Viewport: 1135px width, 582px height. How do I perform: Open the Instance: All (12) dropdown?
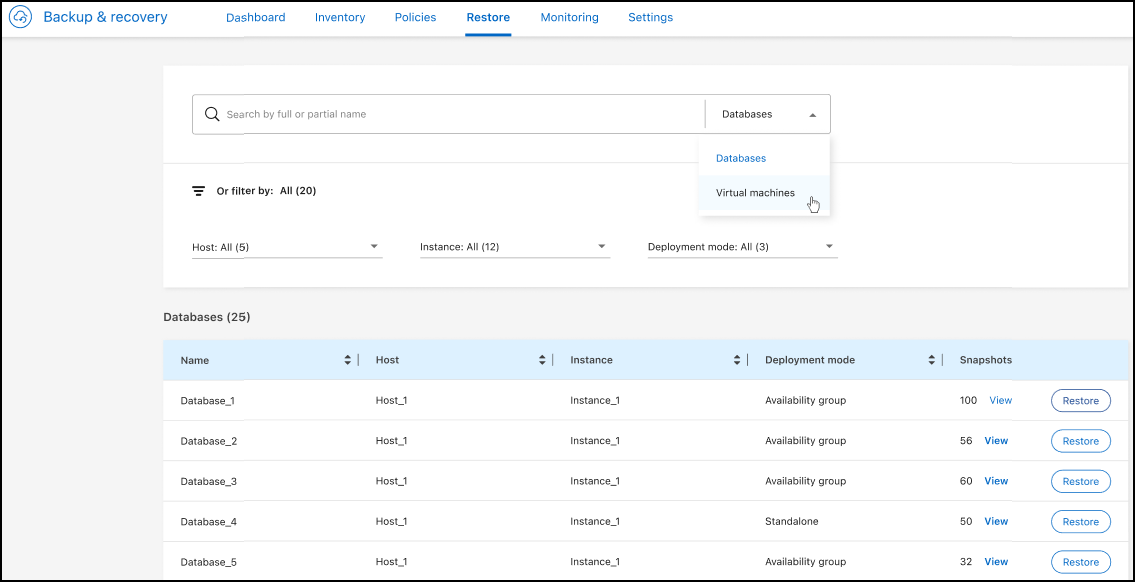coord(601,246)
